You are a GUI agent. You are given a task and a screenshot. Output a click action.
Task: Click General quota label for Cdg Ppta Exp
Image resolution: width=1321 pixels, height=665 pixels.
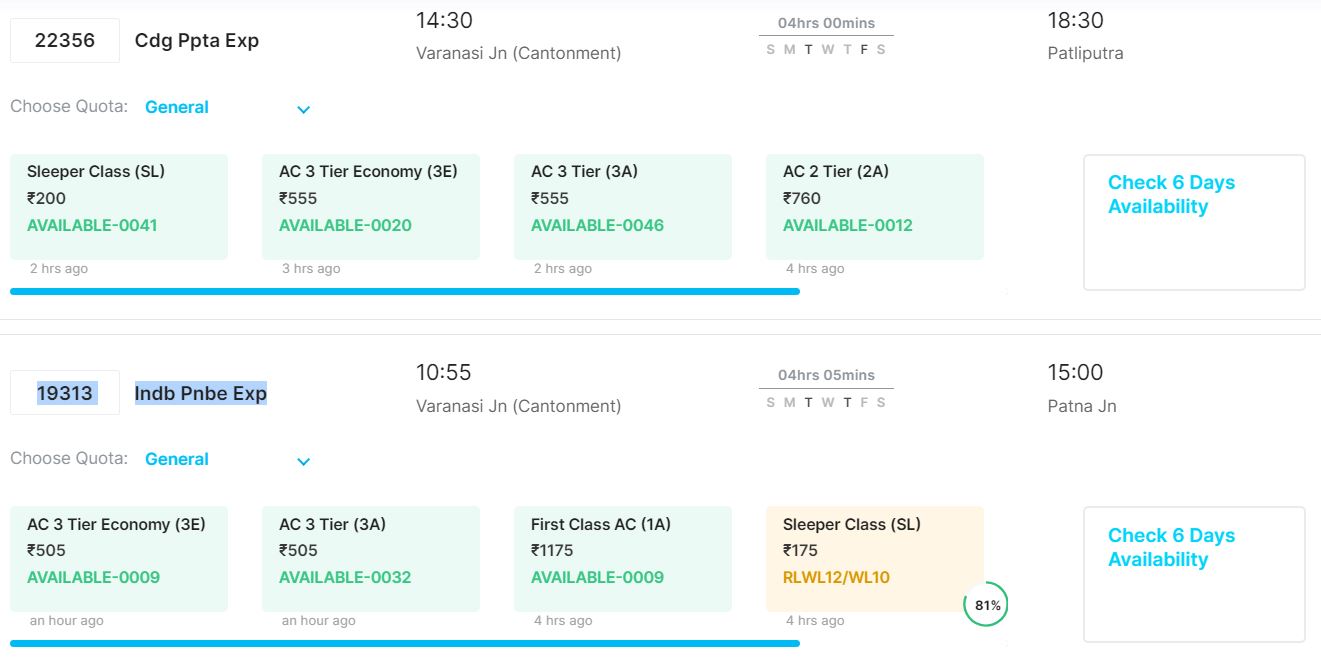(x=177, y=107)
